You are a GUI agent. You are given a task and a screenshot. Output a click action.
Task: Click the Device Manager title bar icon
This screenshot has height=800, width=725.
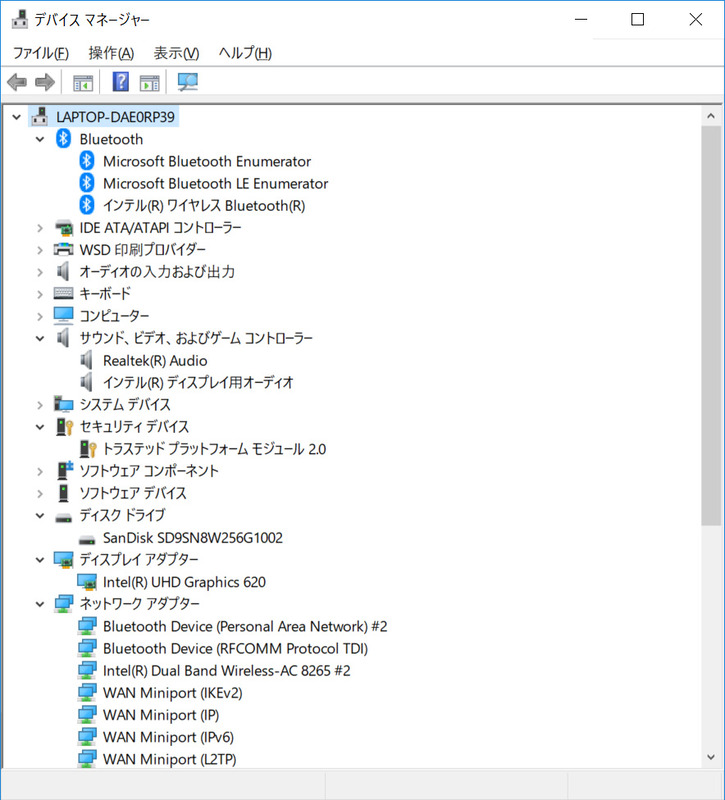point(19,19)
